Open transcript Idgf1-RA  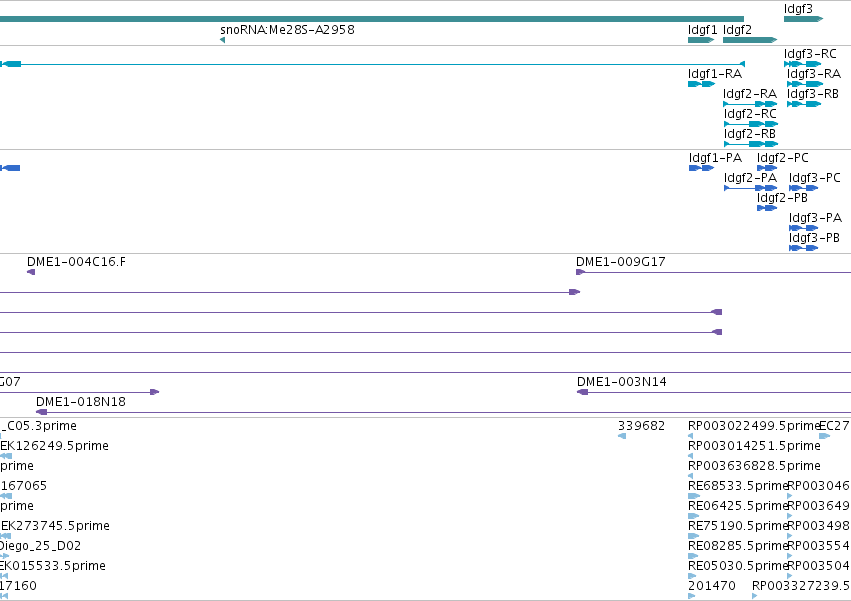pyautogui.click(x=701, y=84)
